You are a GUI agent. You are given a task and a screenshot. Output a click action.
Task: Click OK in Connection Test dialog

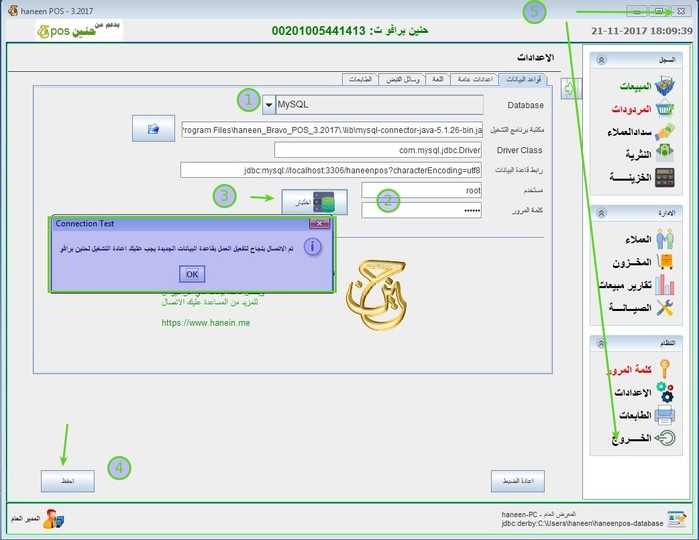(192, 274)
